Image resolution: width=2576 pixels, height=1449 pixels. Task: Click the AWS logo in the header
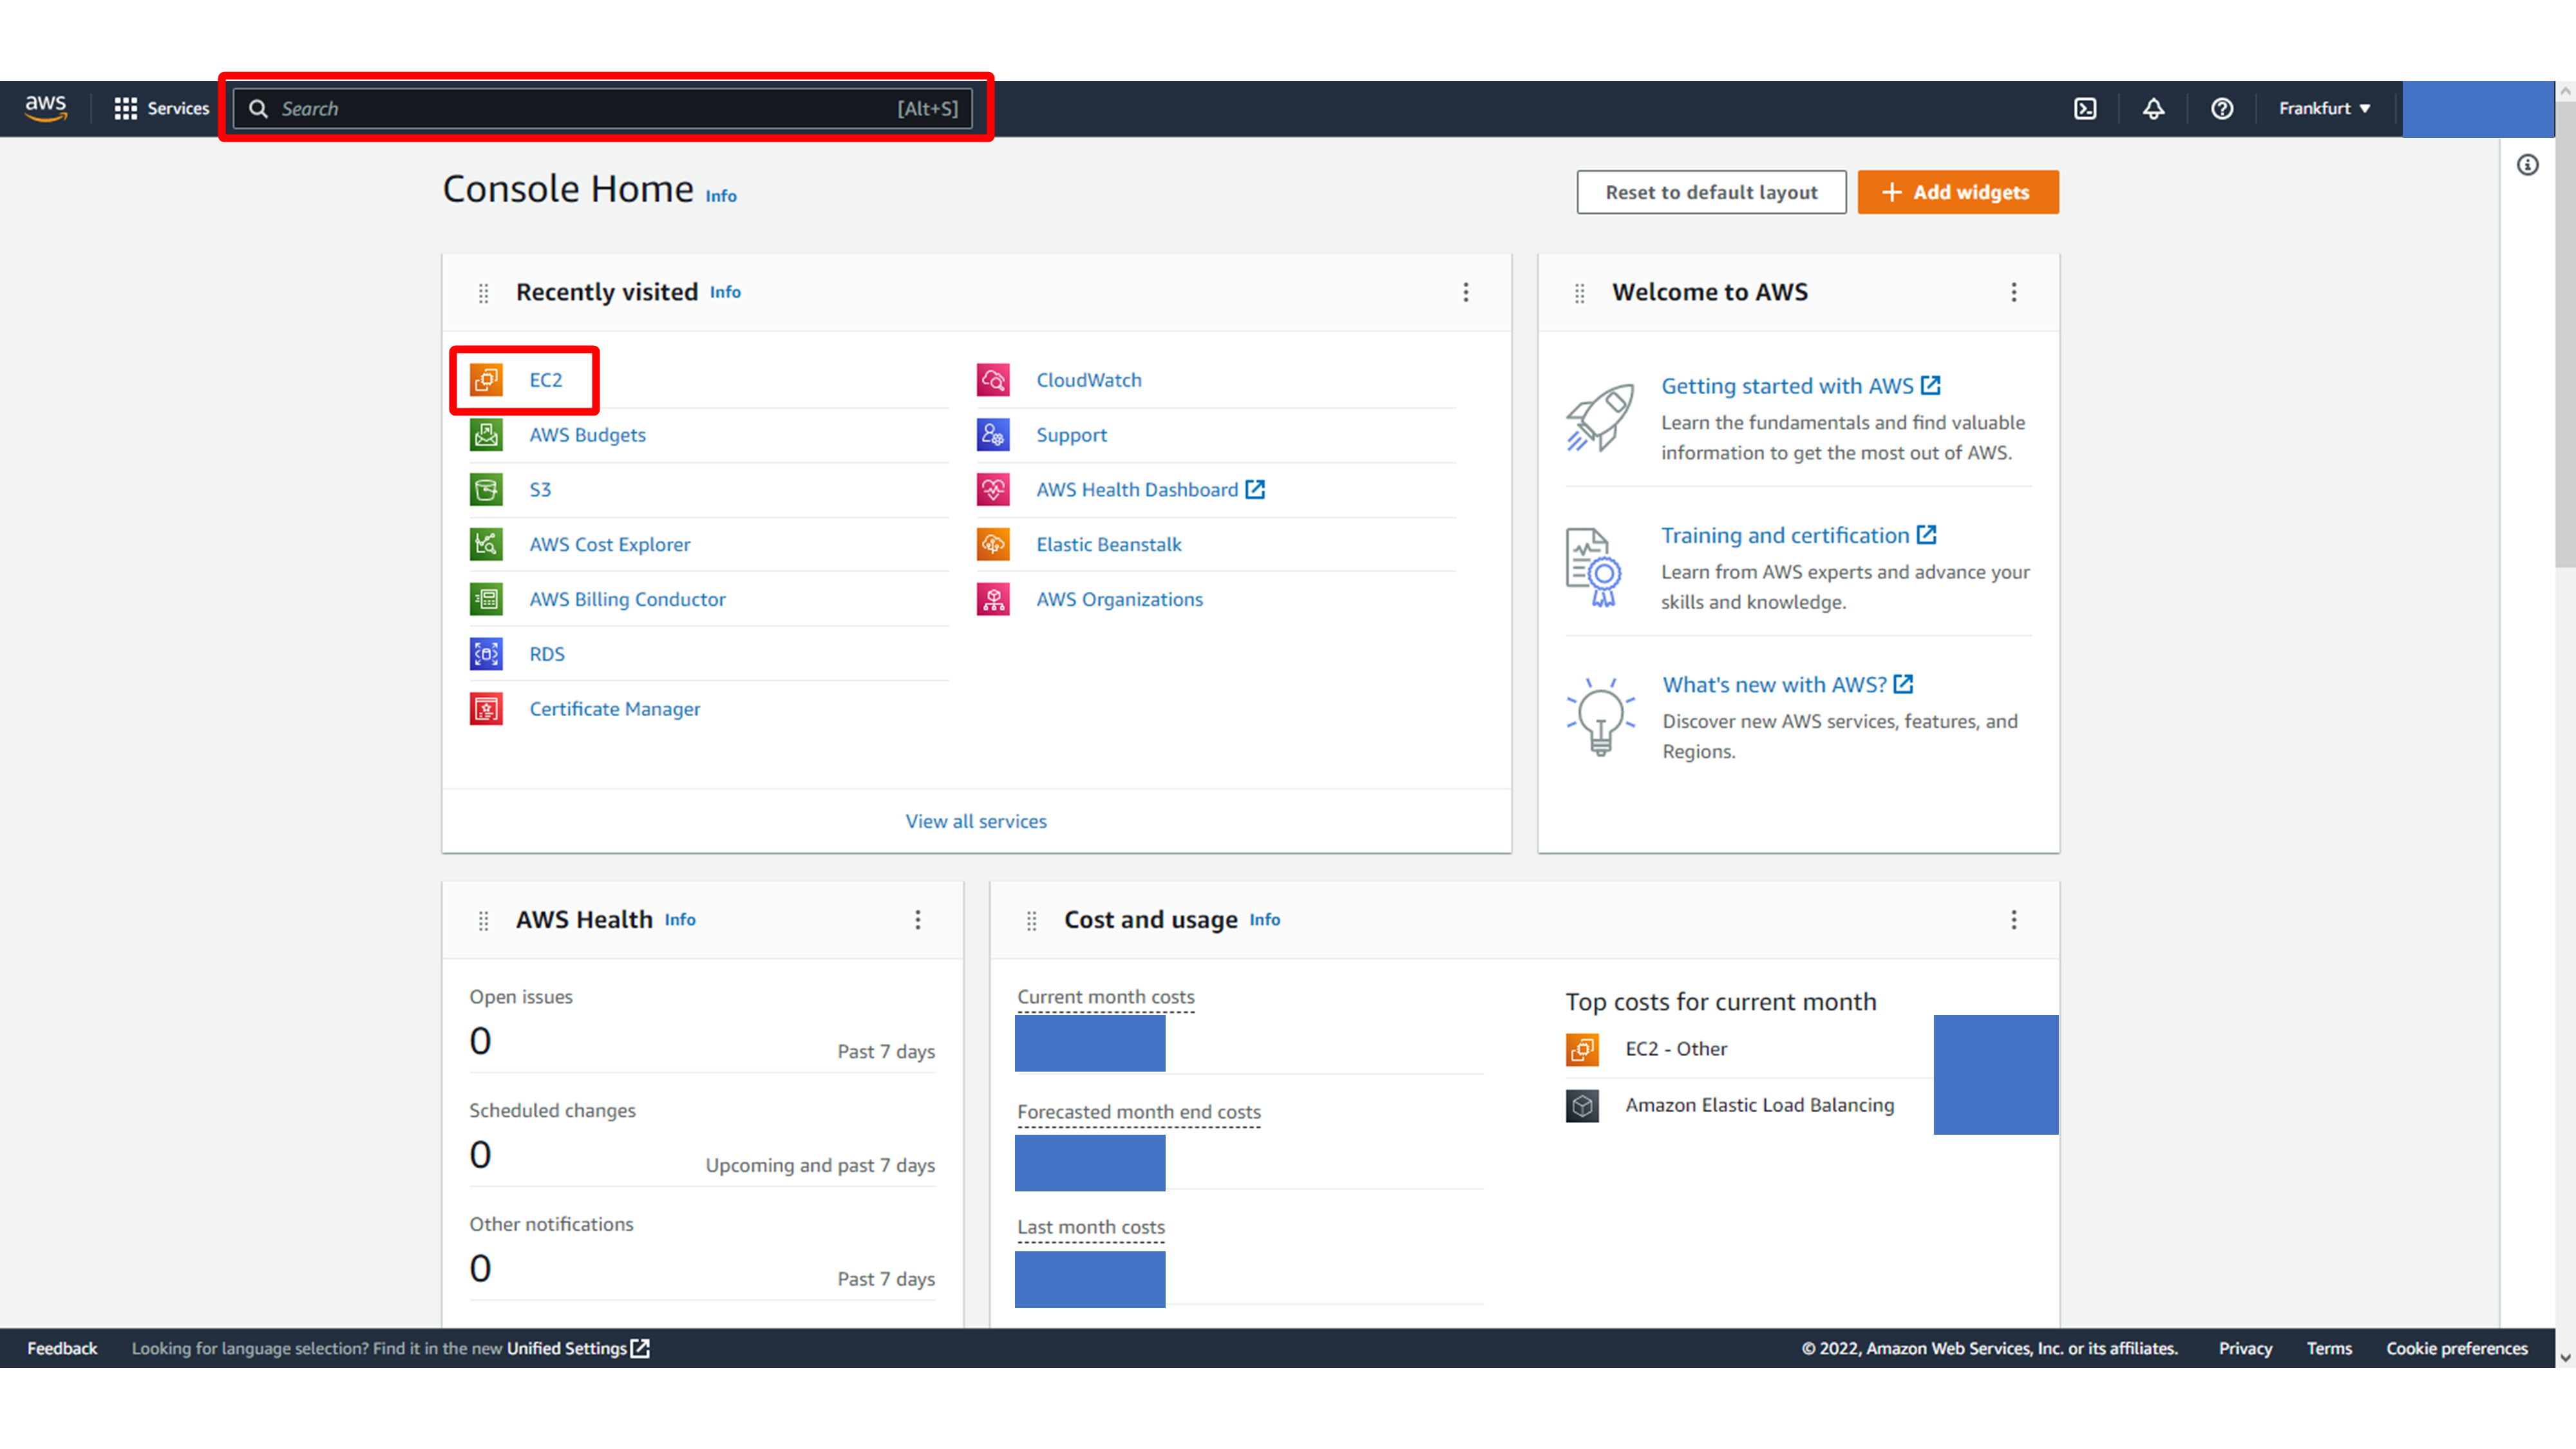tap(46, 108)
